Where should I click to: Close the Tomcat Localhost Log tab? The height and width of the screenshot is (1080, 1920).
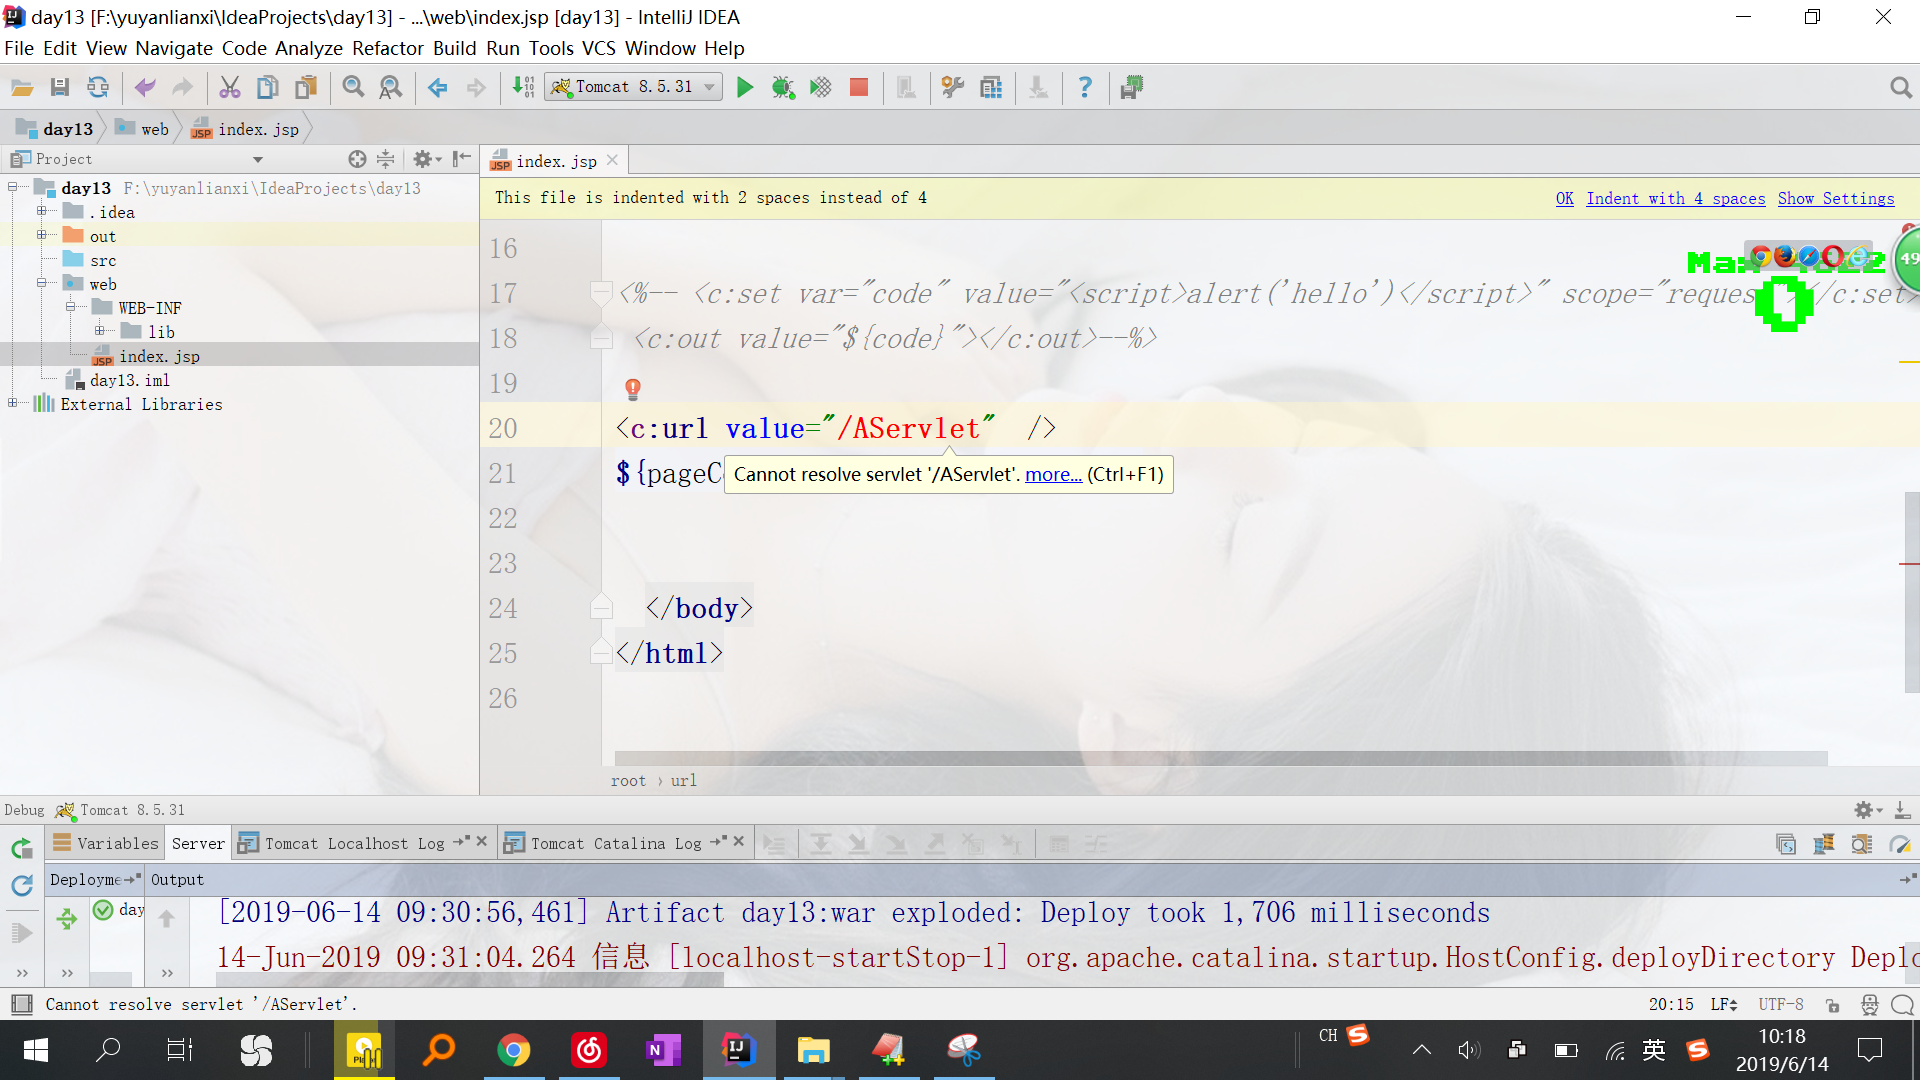pos(482,841)
